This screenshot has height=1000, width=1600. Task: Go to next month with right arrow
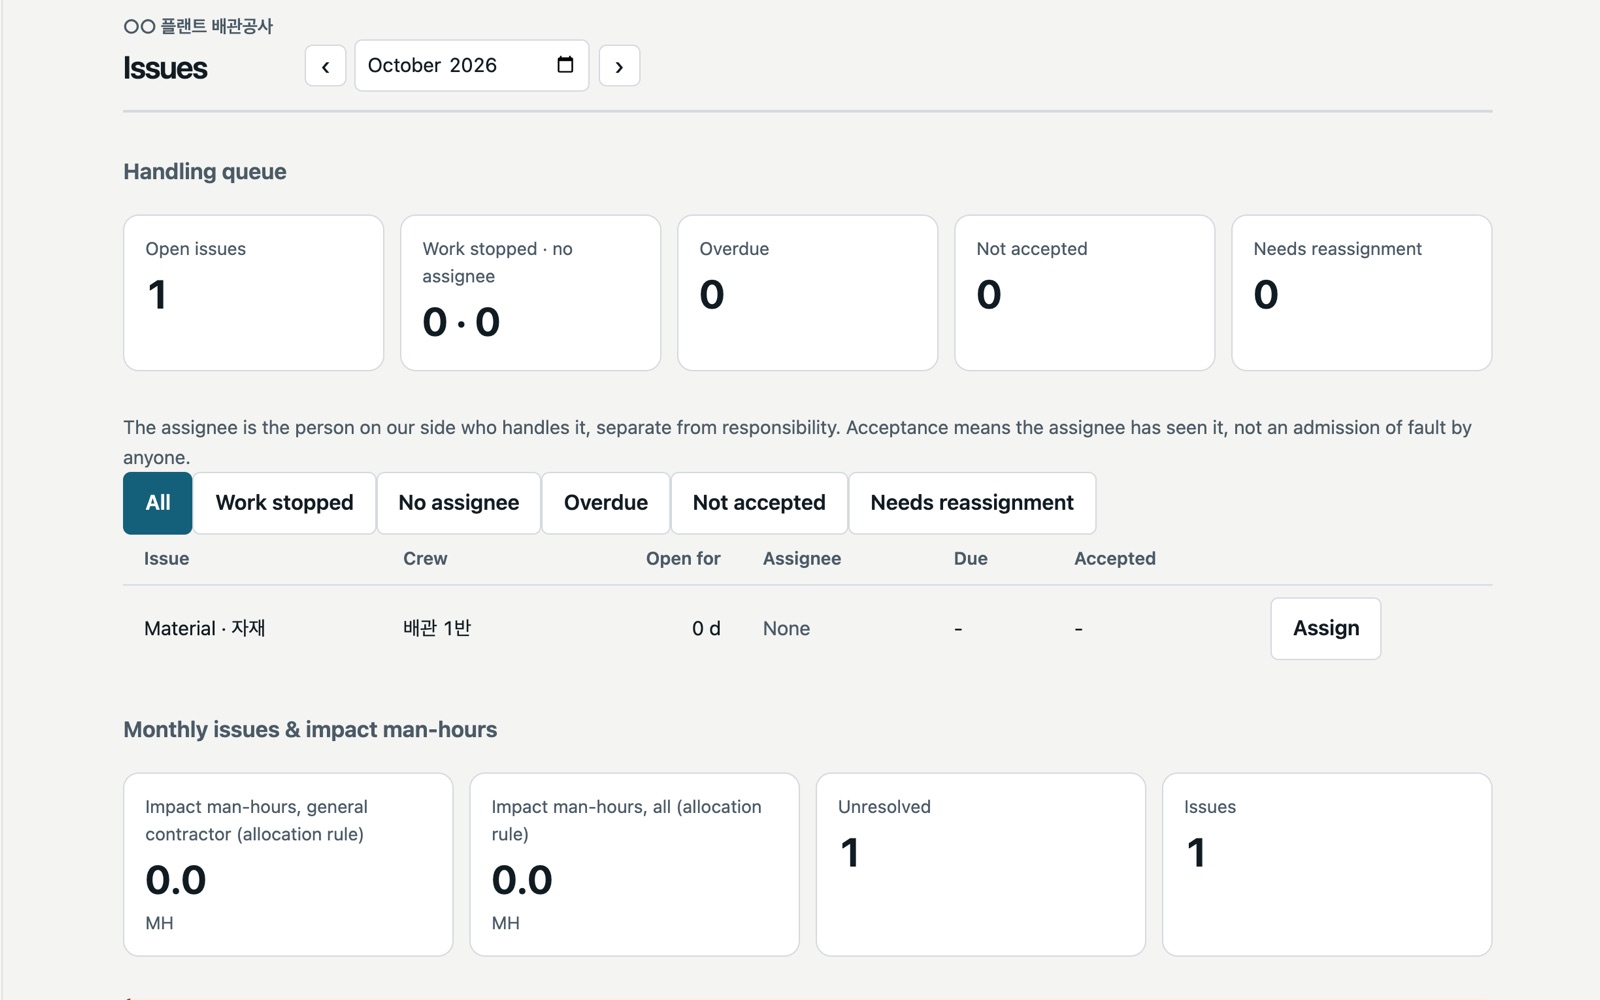(x=619, y=66)
